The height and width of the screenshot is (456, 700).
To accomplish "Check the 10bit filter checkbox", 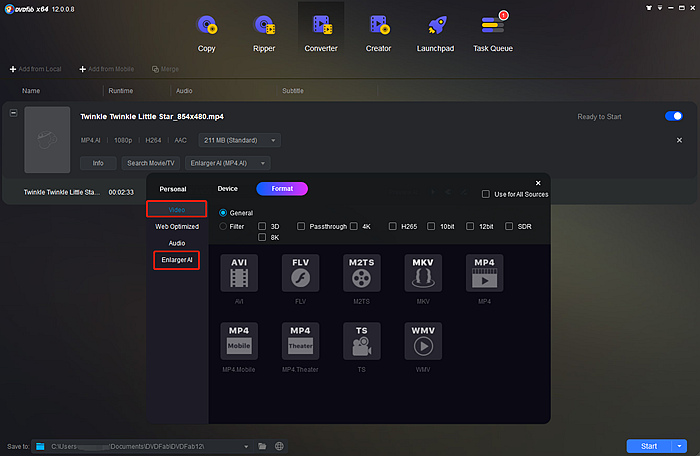I will [x=431, y=226].
